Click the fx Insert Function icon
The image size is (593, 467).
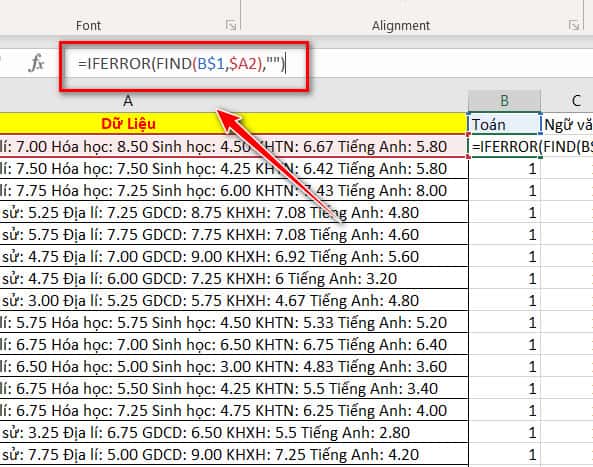point(37,63)
